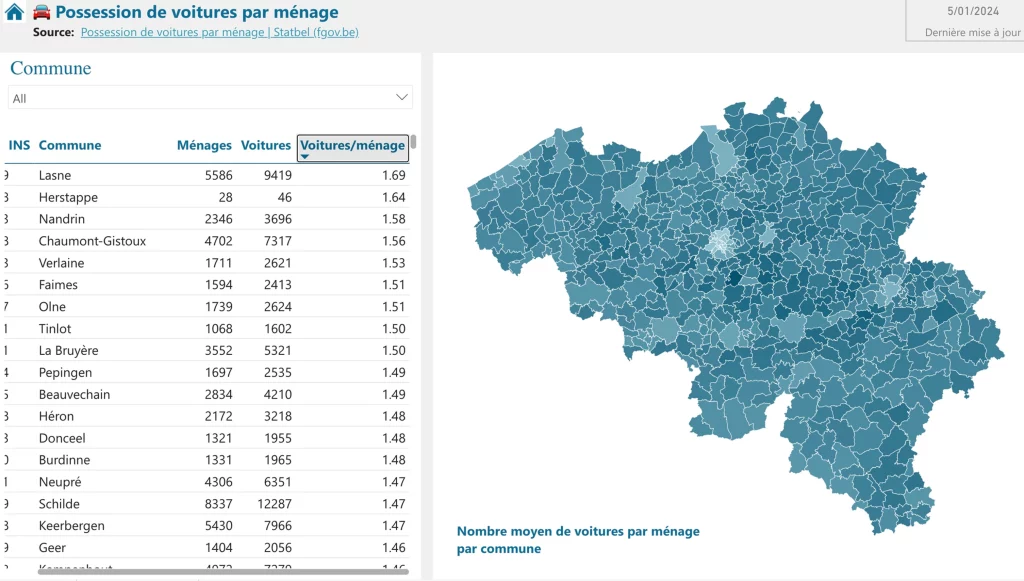
Task: Sort table by Voitures column header
Action: [266, 145]
